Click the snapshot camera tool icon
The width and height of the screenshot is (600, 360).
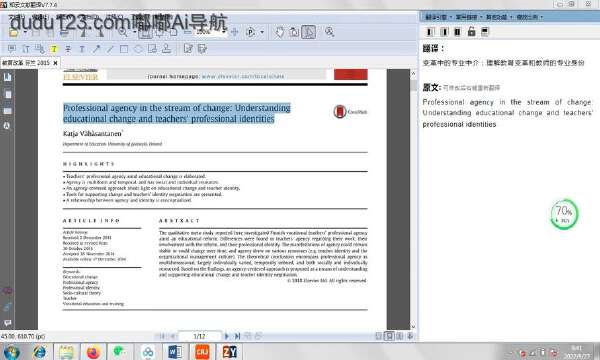(294, 32)
